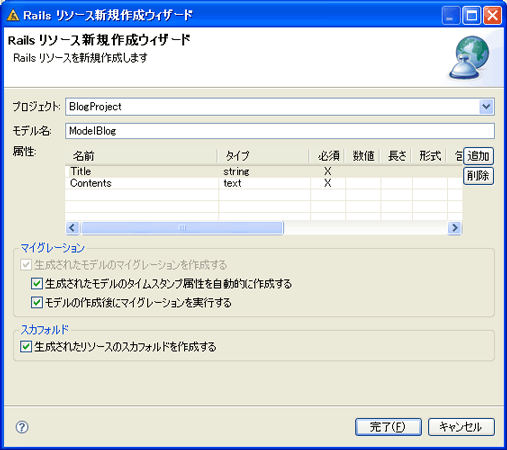Click the 数値 column header
The width and height of the screenshot is (507, 450).
[363, 156]
